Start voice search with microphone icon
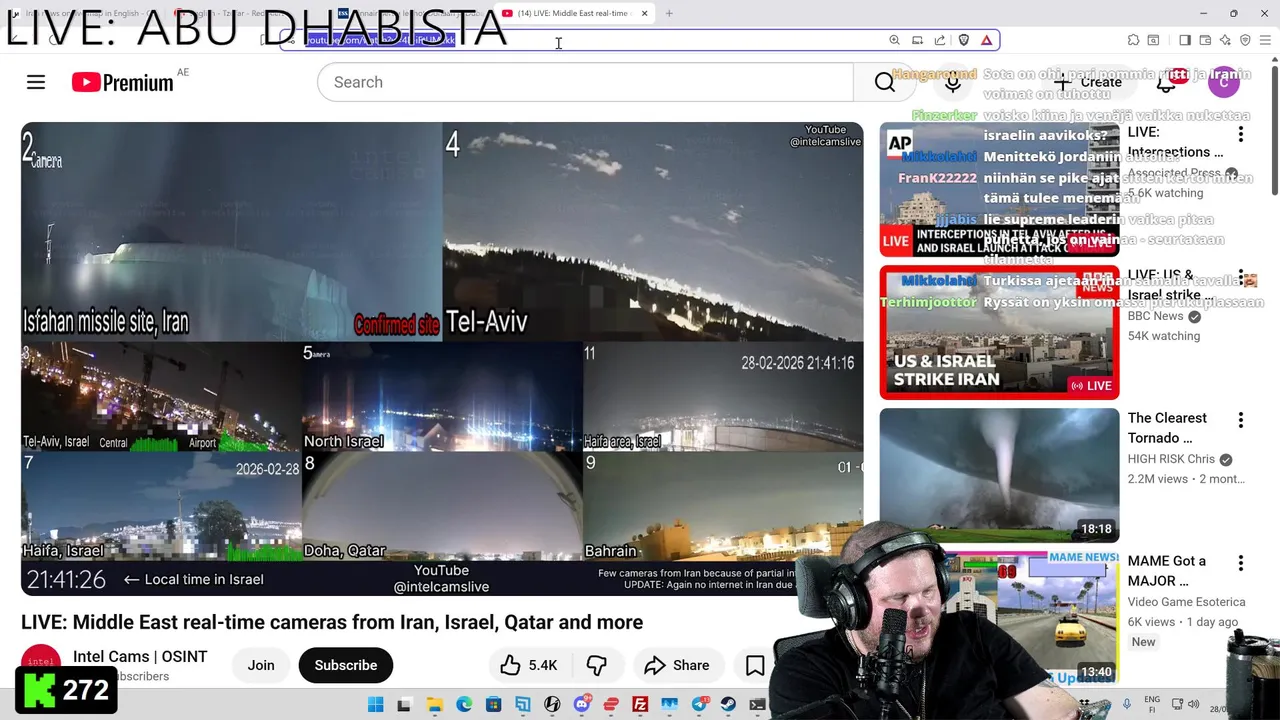Viewport: 1280px width, 720px height. point(952,82)
